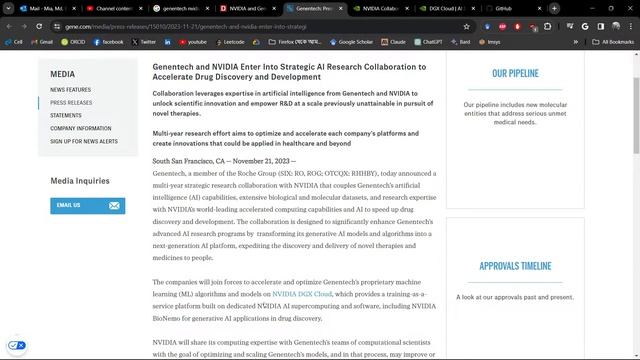Open the Our Pipeline card
The width and height of the screenshot is (640, 360).
point(515,131)
